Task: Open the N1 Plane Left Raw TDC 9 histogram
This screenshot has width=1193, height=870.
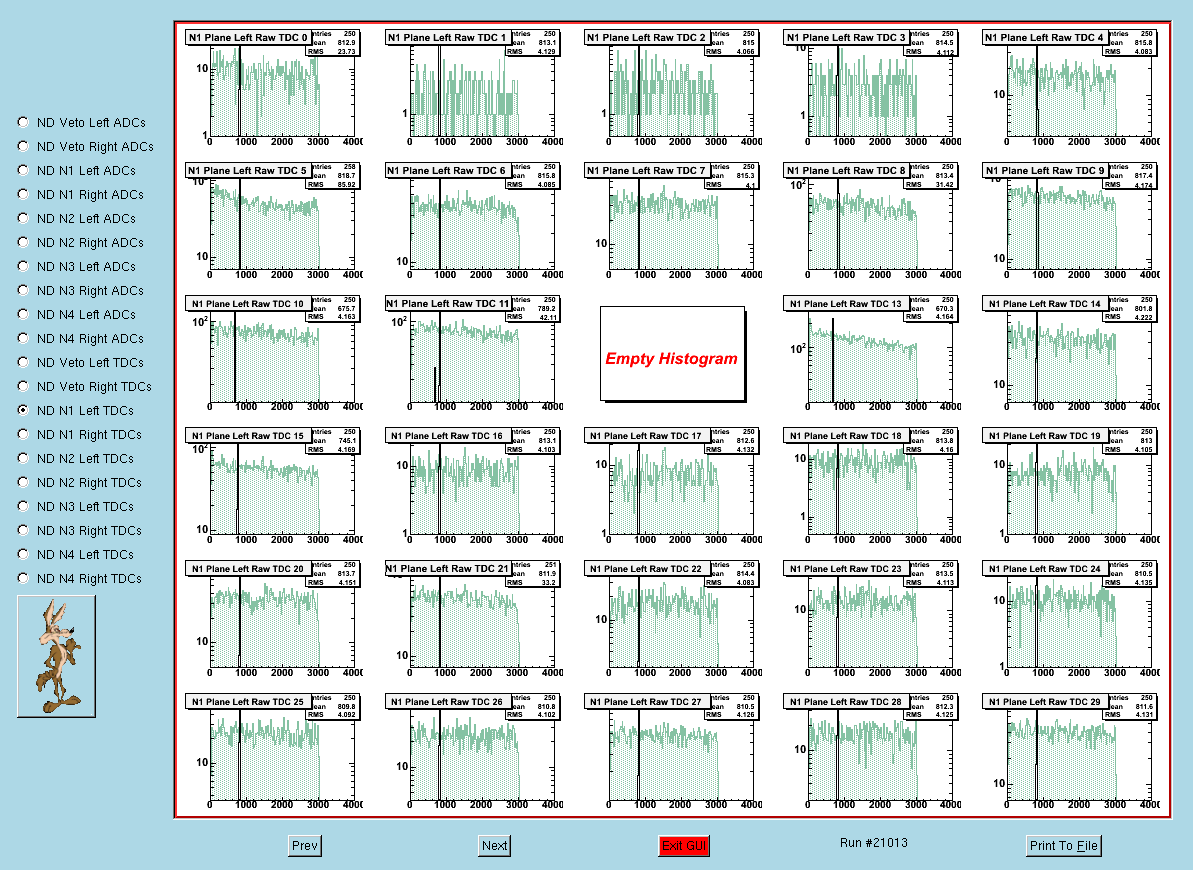Action: [1071, 221]
